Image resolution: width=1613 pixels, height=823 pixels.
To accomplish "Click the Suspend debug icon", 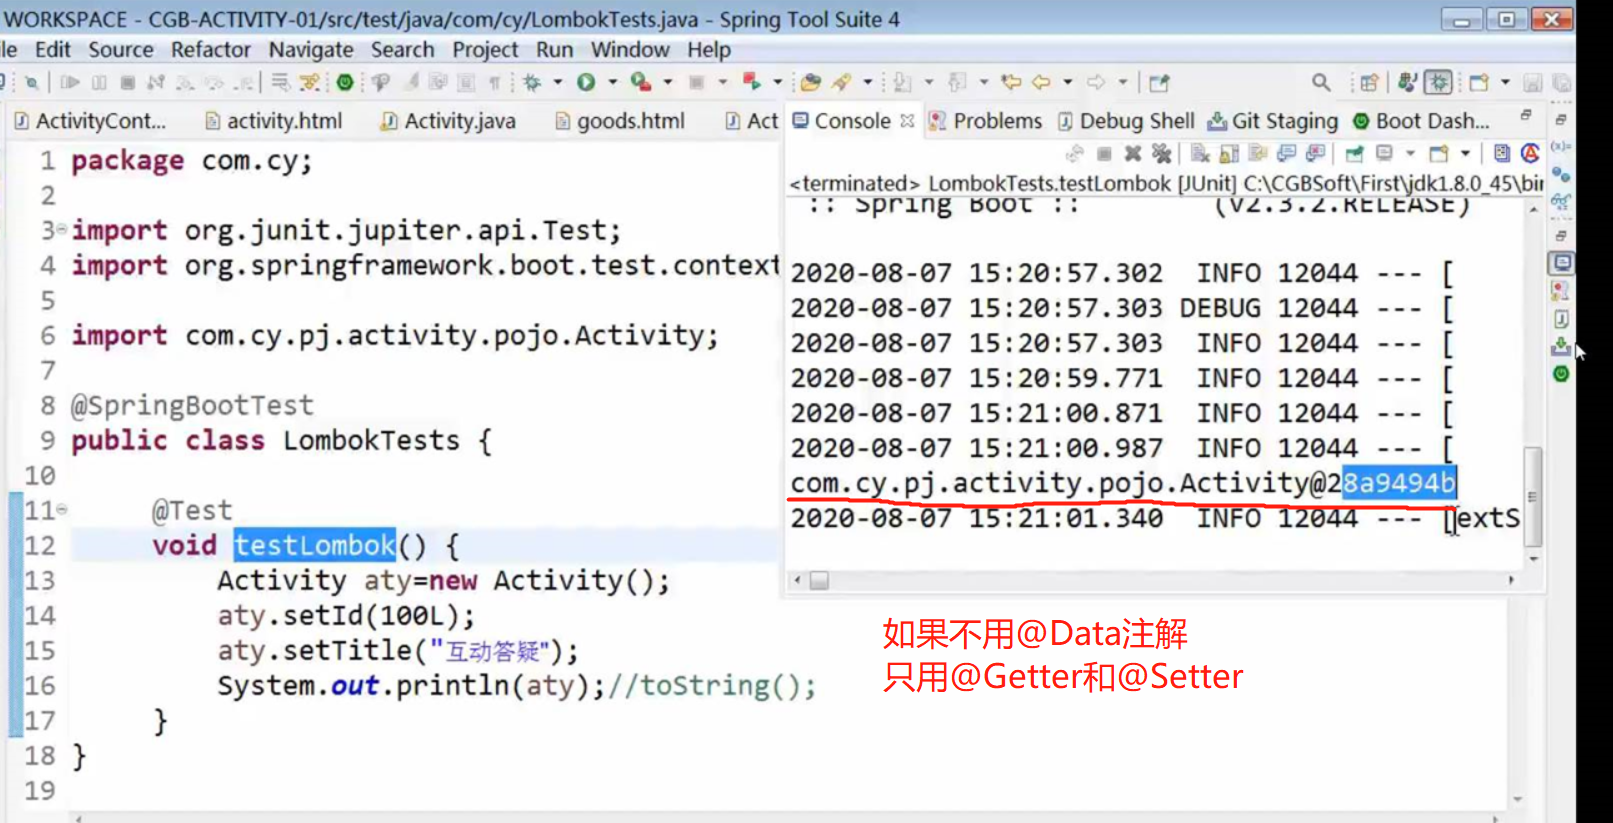I will (x=99, y=83).
